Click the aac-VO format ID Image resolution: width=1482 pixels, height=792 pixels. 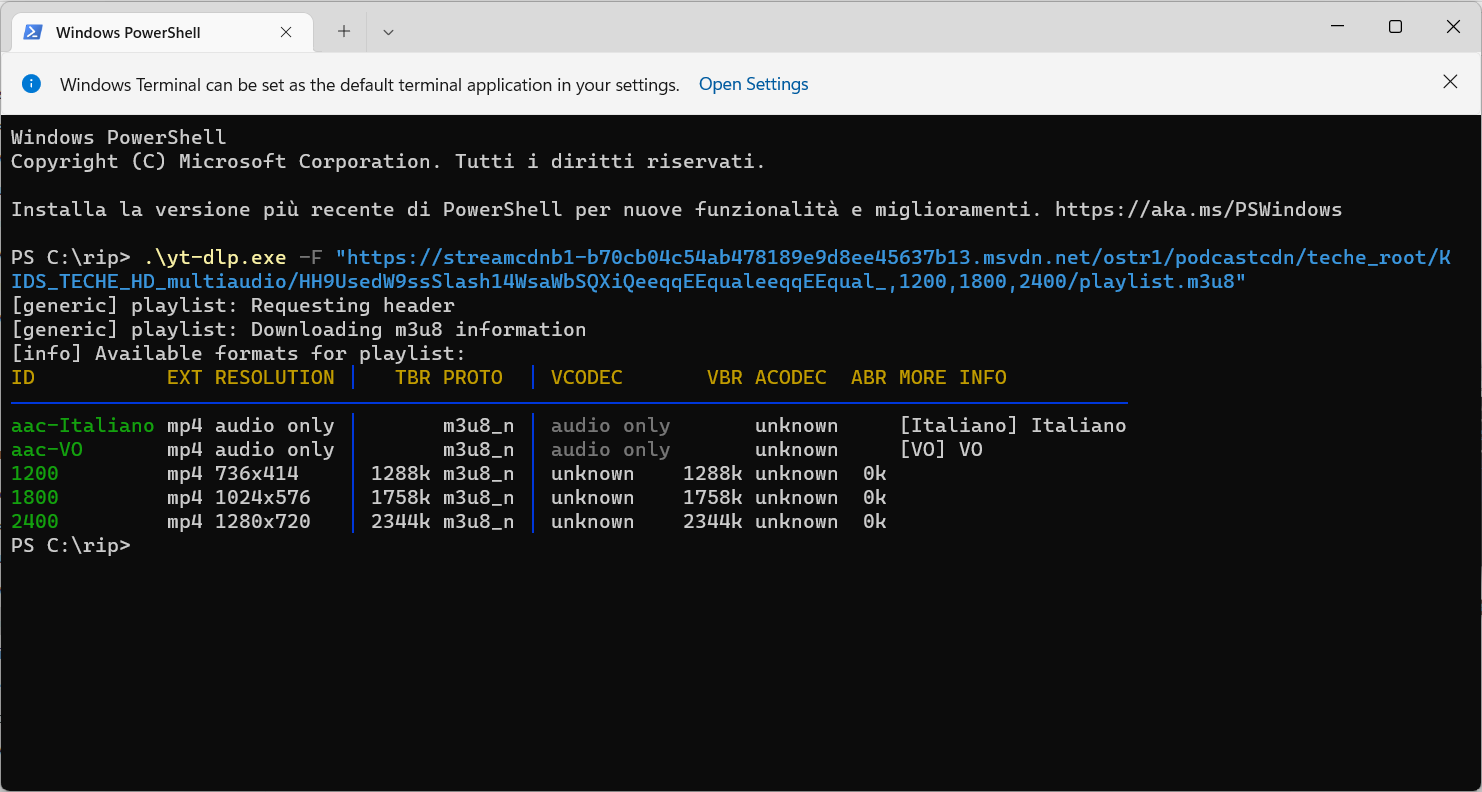[47, 450]
